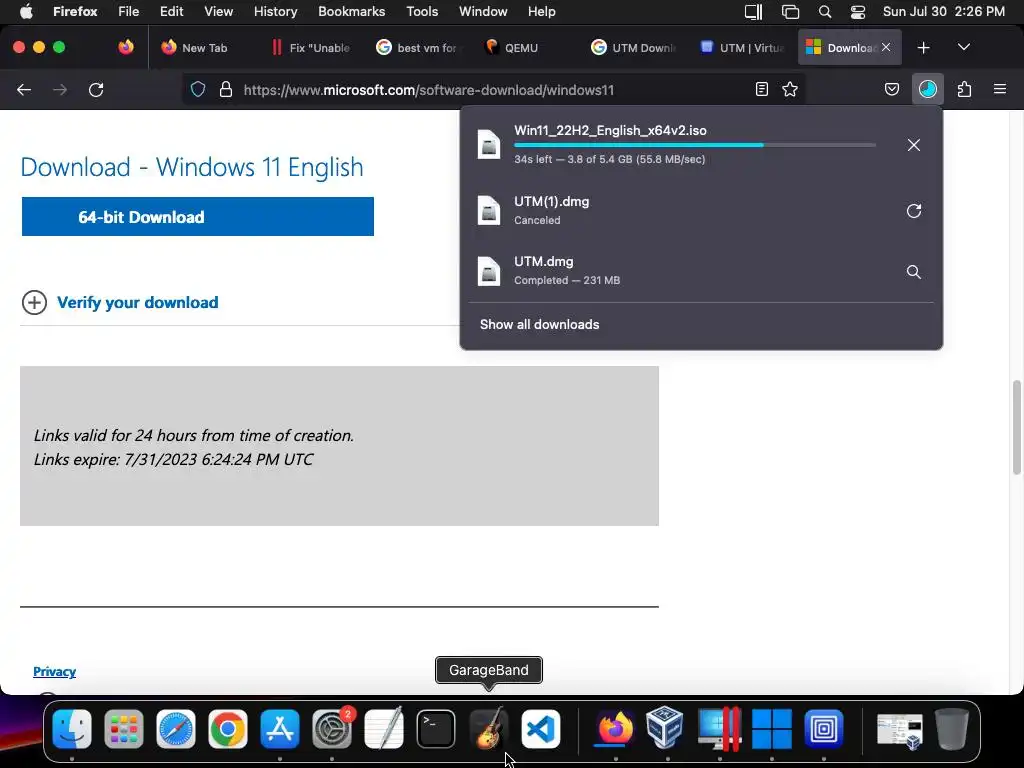
Task: Click Firefox icon in the Dock
Action: pos(615,728)
